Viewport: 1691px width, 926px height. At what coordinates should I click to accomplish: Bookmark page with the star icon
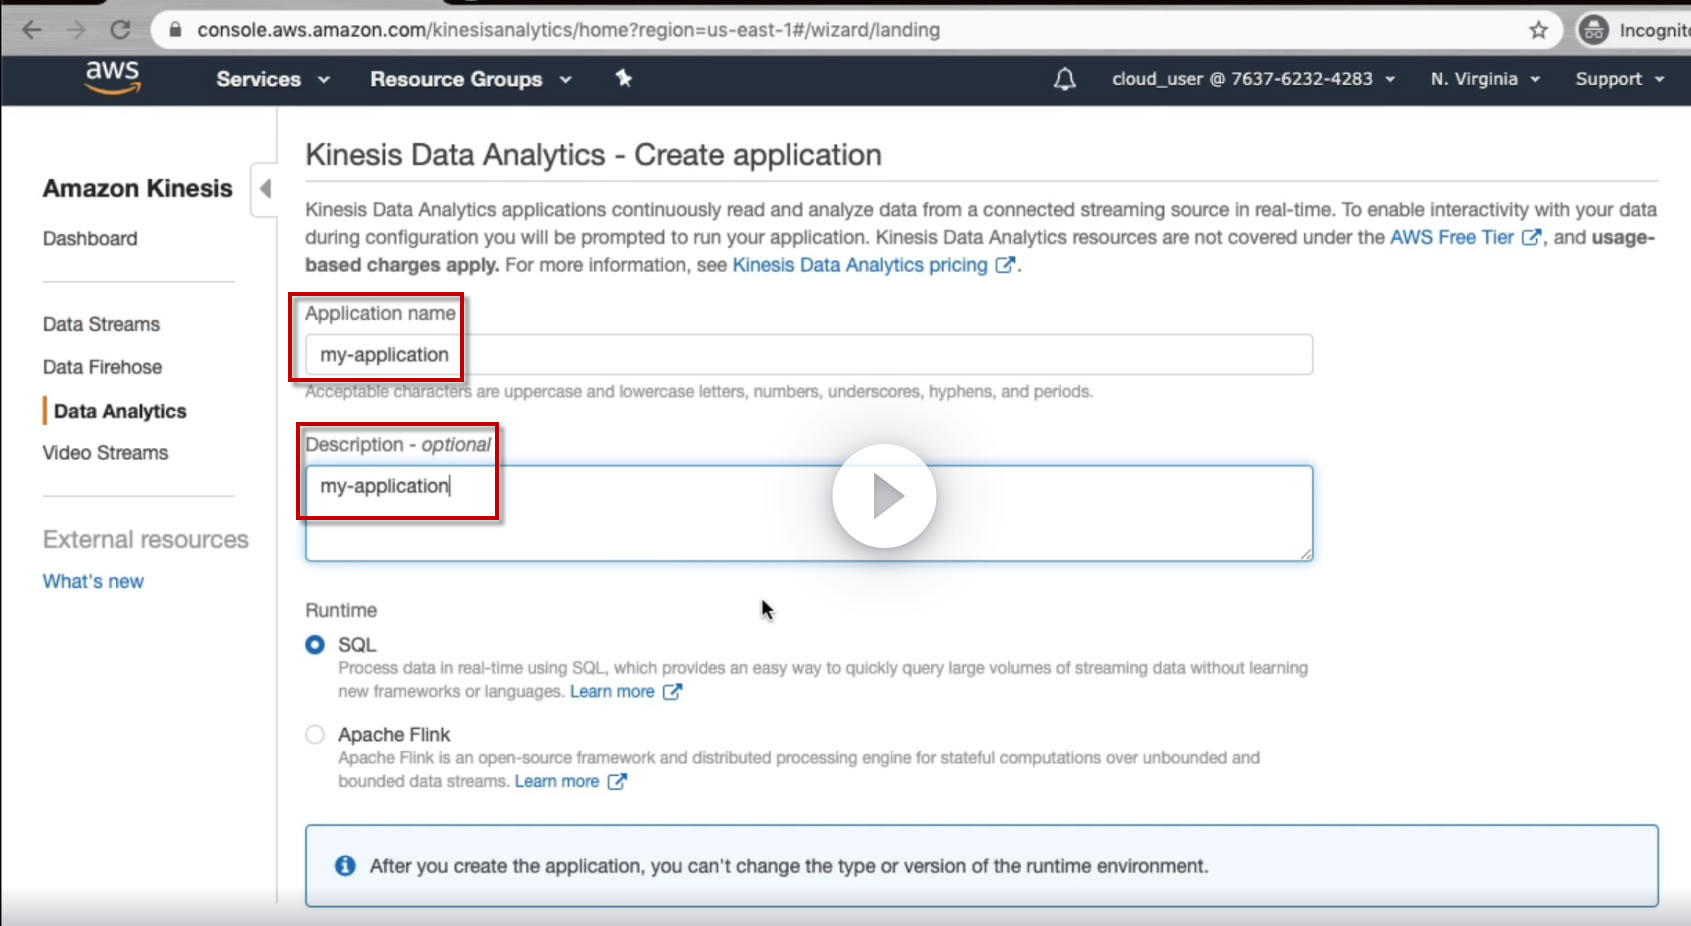[1538, 30]
